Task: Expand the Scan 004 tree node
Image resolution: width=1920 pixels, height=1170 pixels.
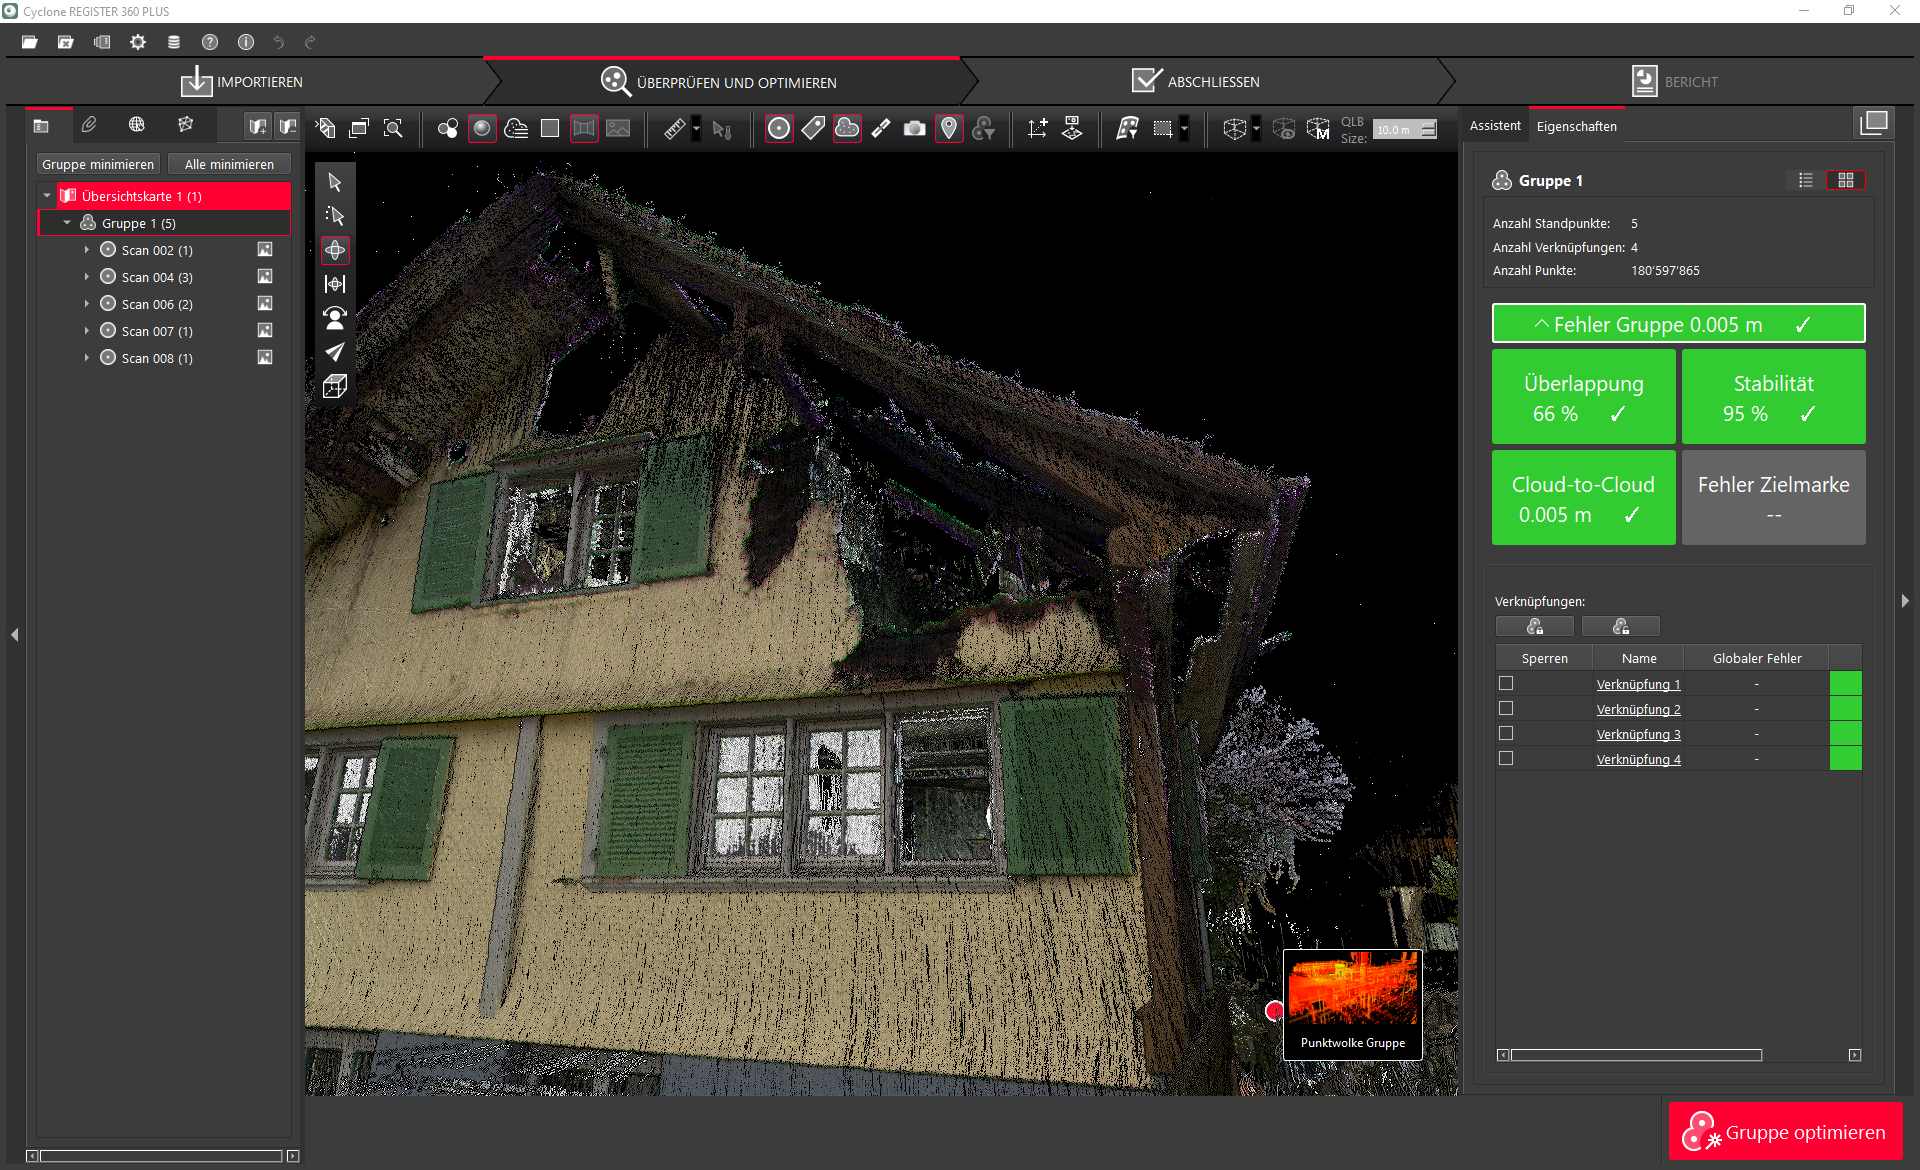Action: 87,277
